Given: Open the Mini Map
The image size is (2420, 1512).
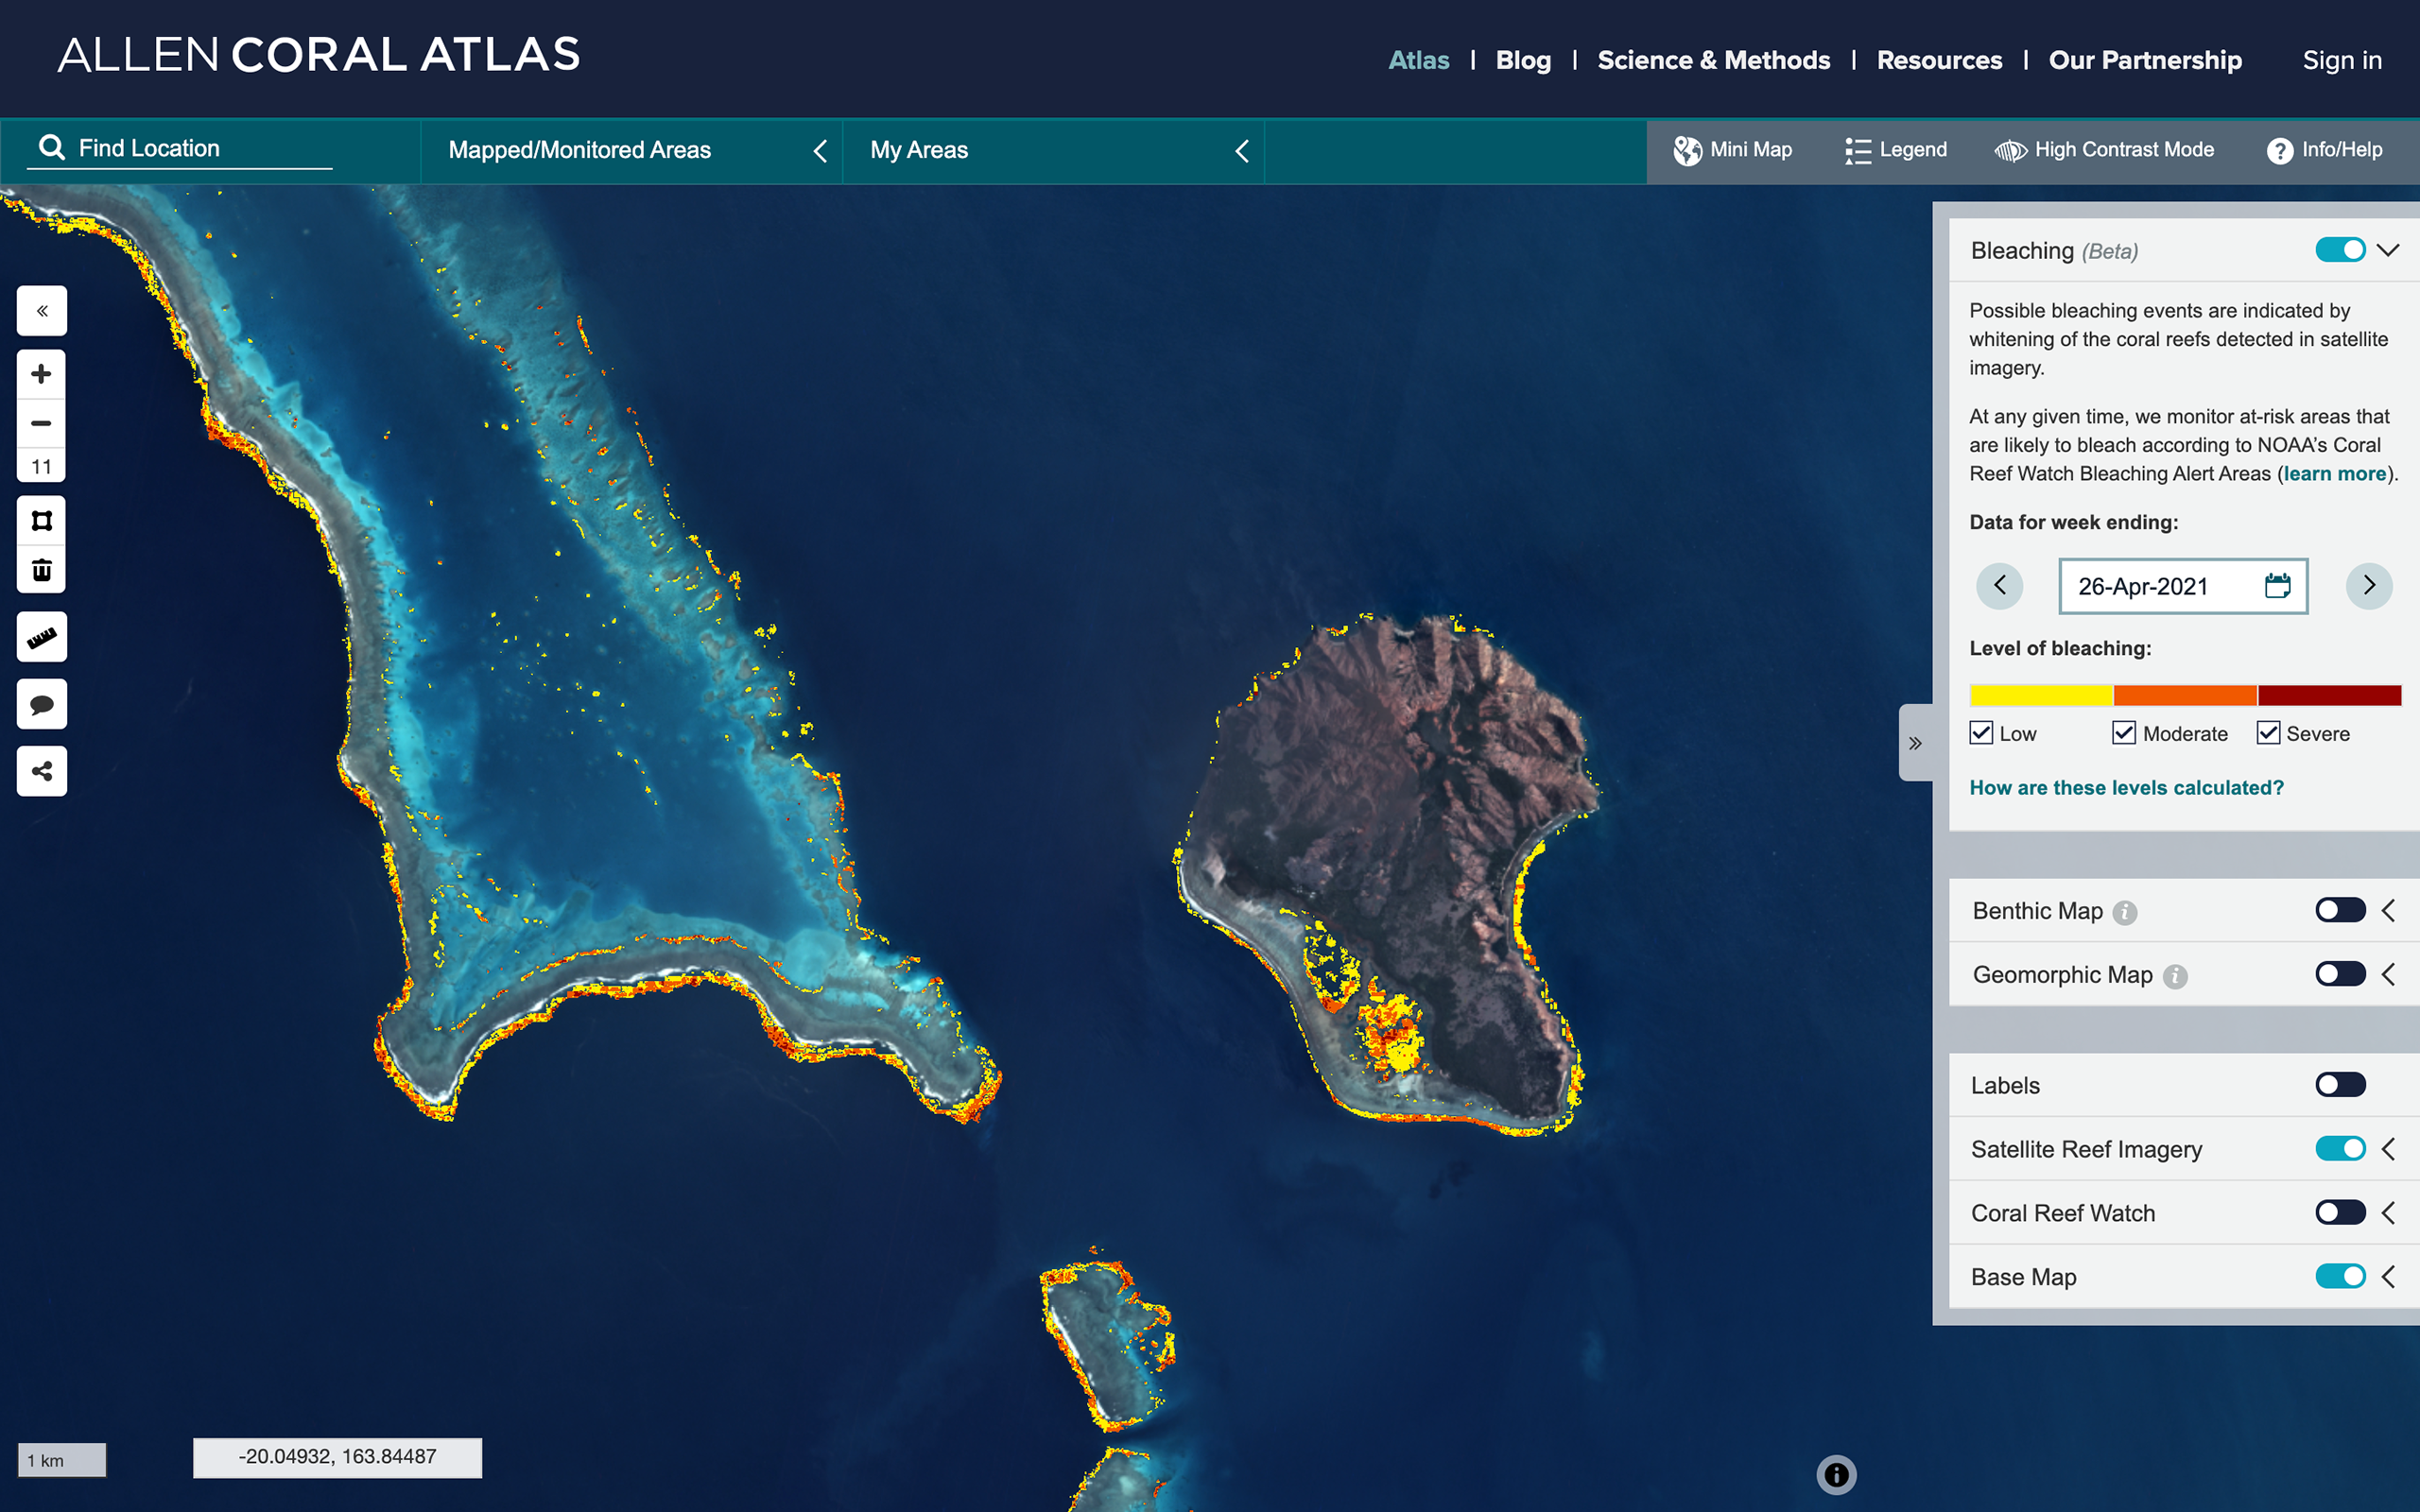Looking at the screenshot, I should pyautogui.click(x=1733, y=150).
